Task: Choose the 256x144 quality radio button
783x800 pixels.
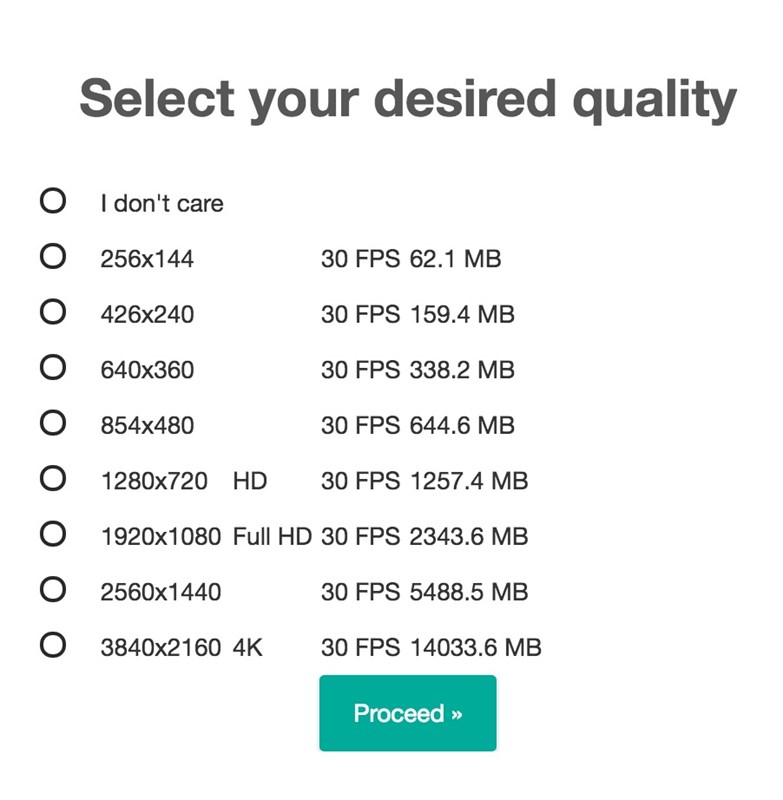Action: point(53,258)
